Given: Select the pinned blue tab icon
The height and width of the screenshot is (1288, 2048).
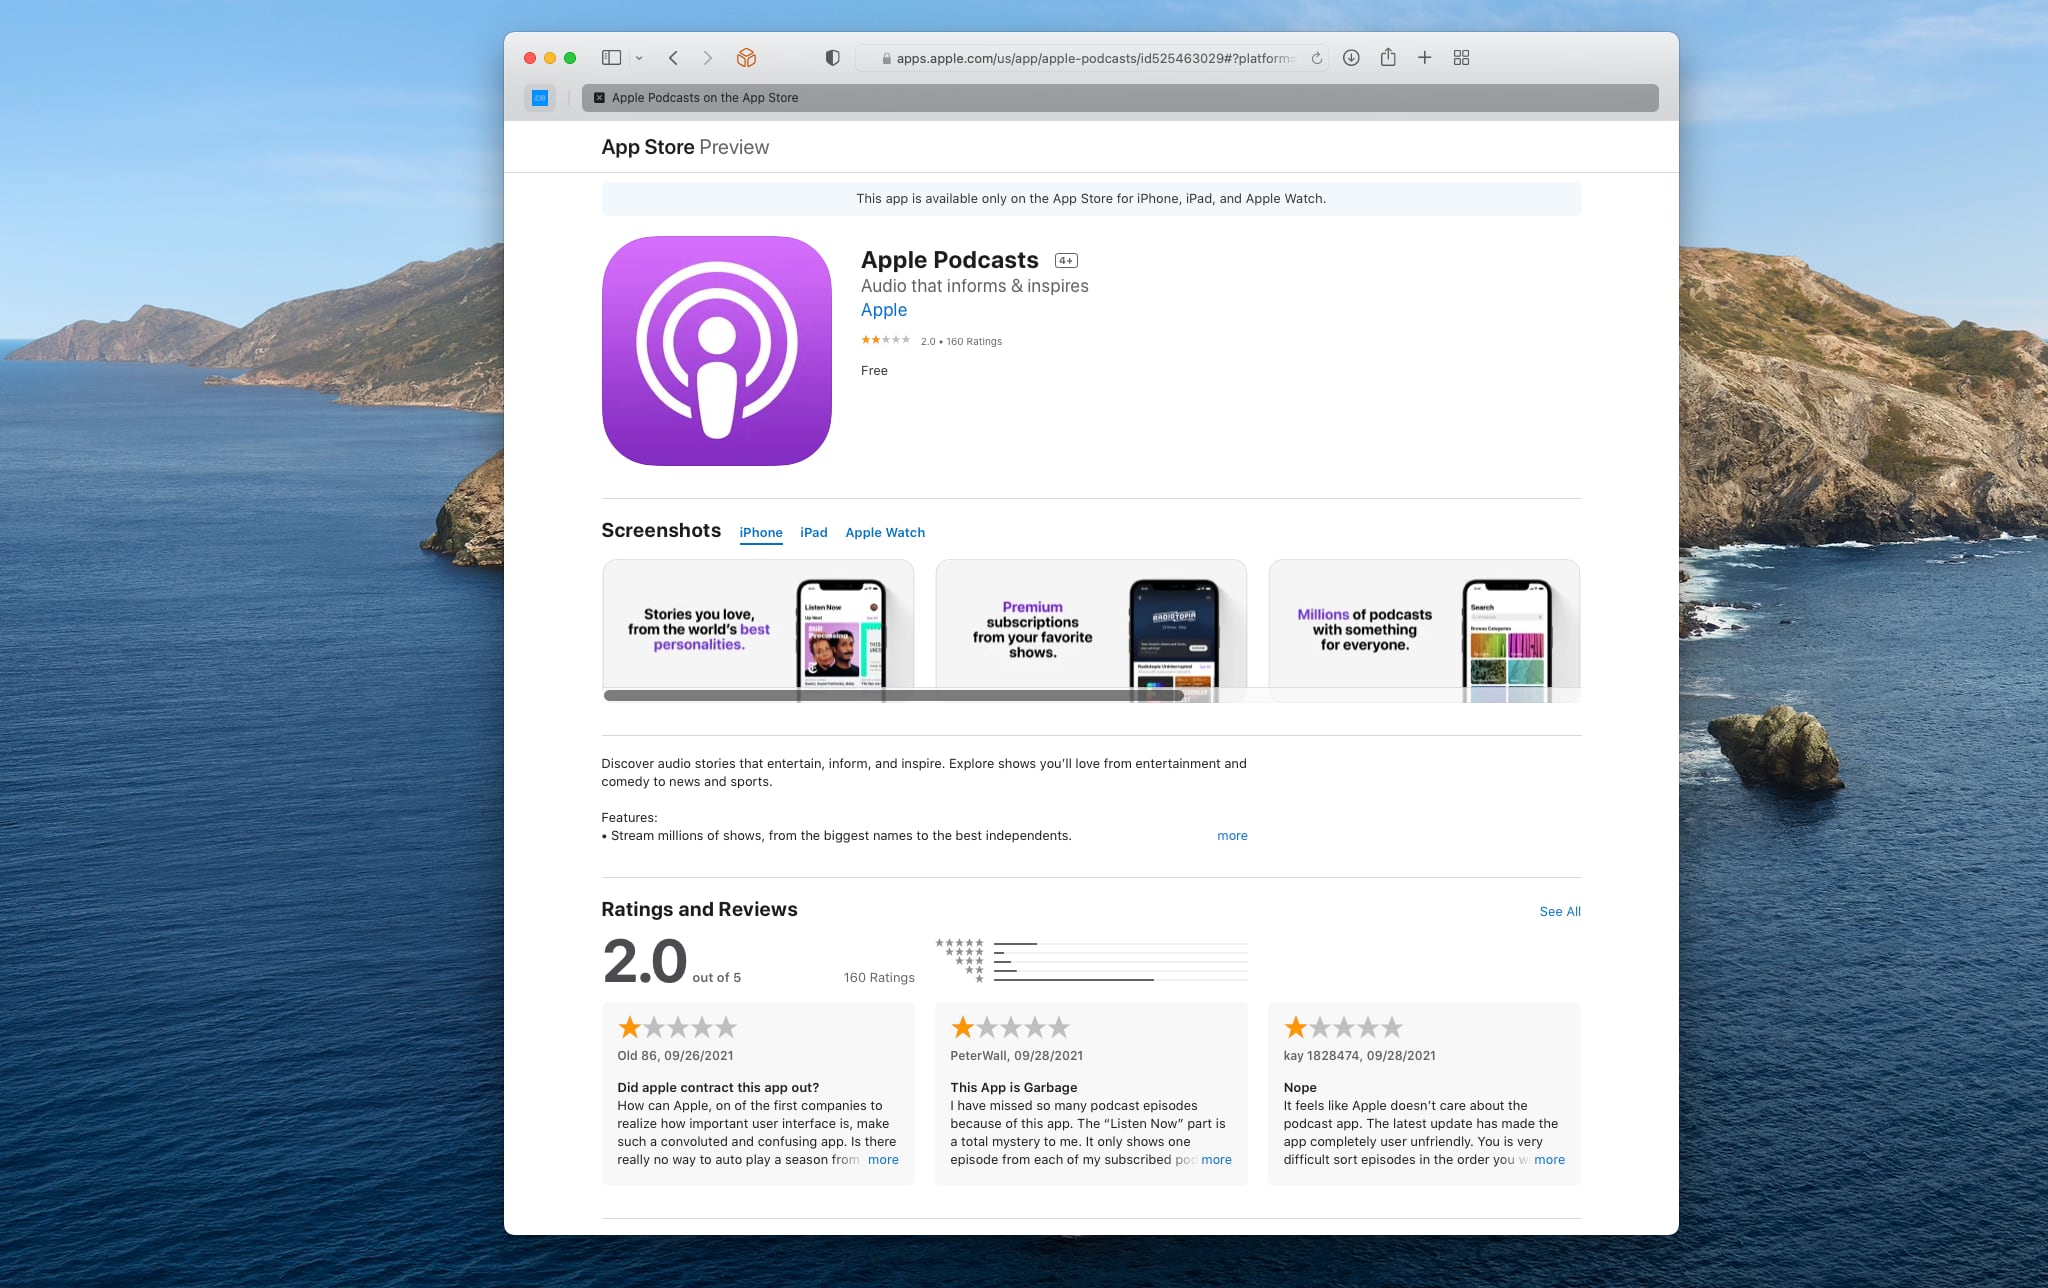Looking at the screenshot, I should tap(540, 98).
